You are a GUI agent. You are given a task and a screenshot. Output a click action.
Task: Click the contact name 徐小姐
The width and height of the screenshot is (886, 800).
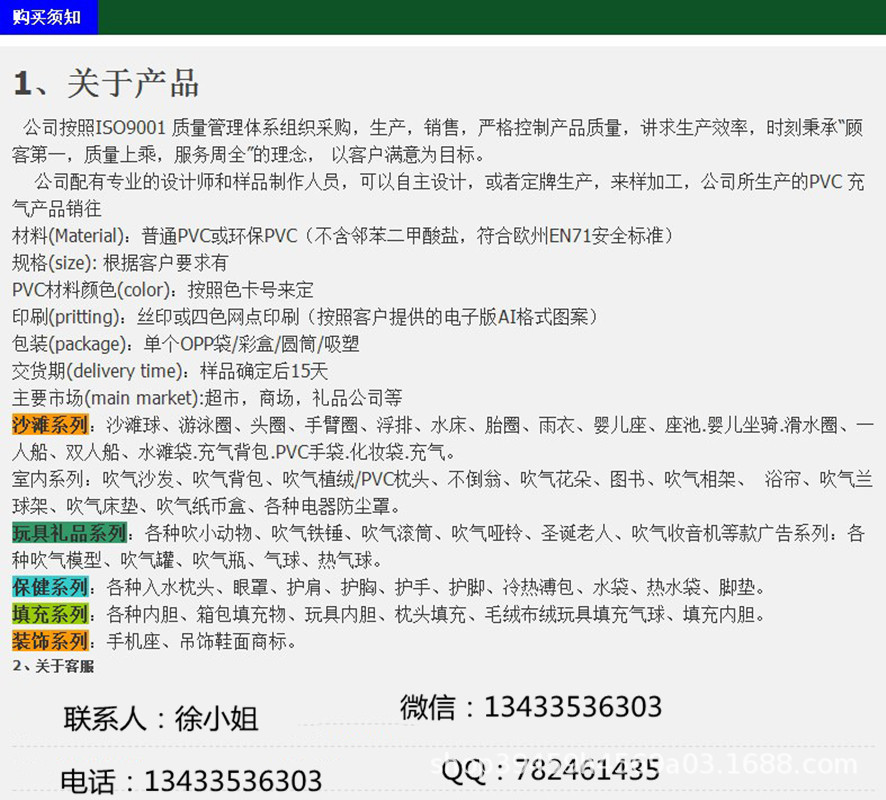coord(216,718)
